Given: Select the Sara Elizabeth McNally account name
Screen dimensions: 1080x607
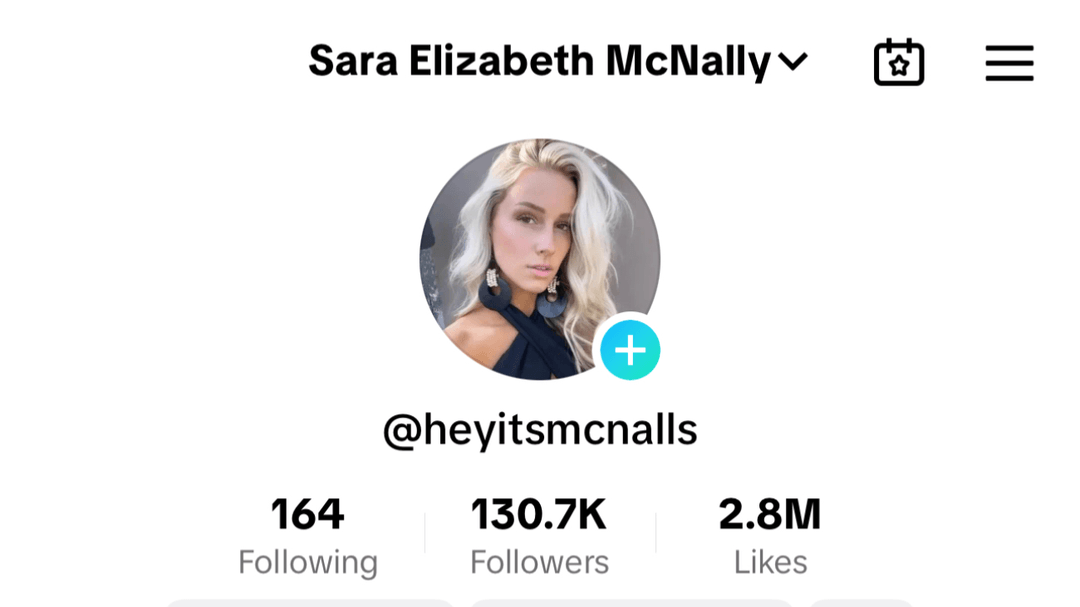Looking at the screenshot, I should (x=539, y=61).
